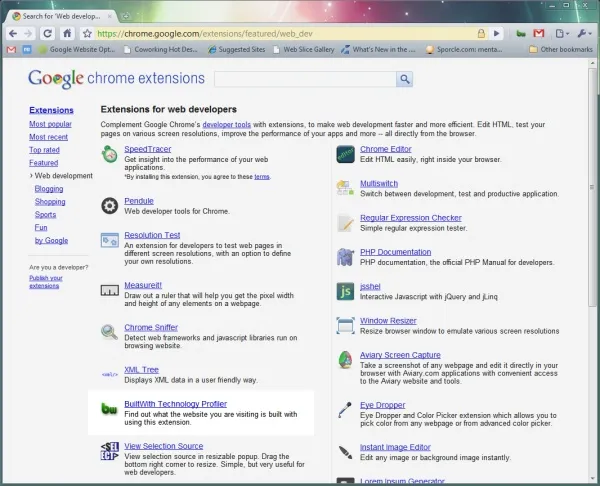Open the blue bookmark icon next to Gmail
The height and width of the screenshot is (486, 600).
click(x=27, y=49)
